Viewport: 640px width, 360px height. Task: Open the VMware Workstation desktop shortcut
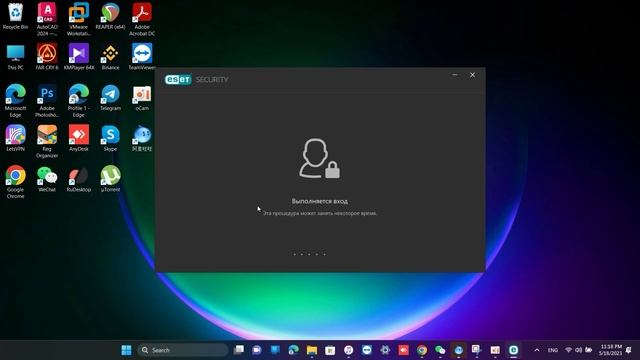(79, 19)
